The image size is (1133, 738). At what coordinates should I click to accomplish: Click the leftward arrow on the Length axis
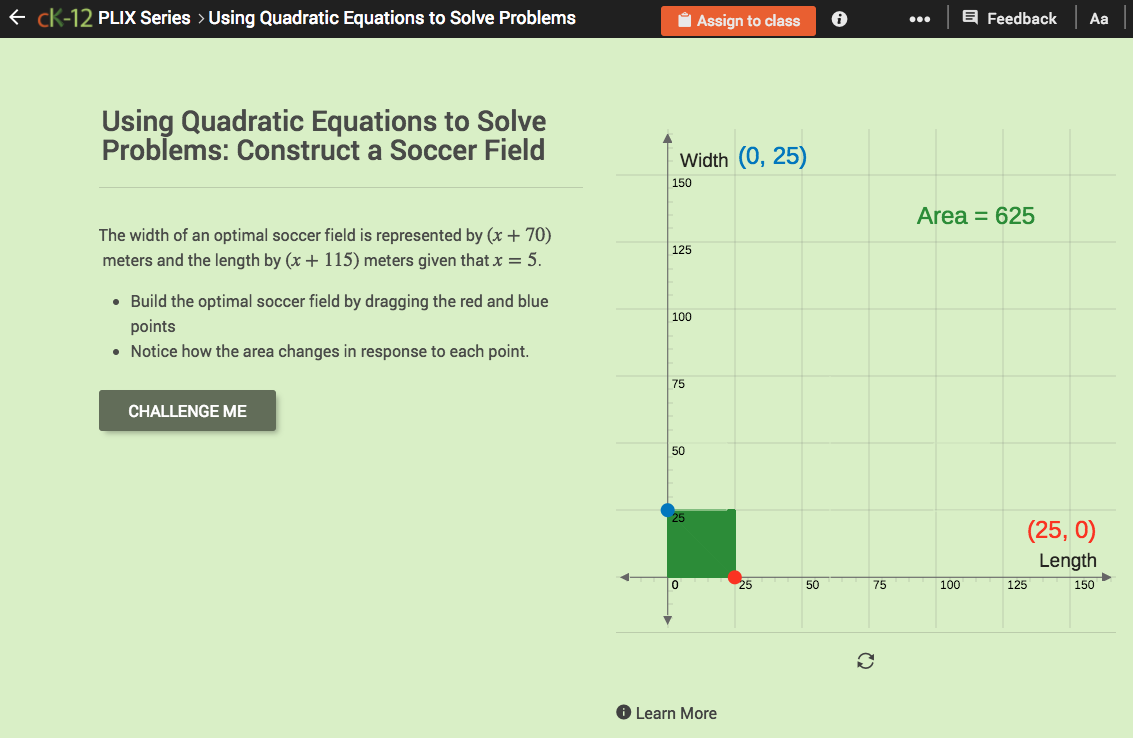point(626,577)
